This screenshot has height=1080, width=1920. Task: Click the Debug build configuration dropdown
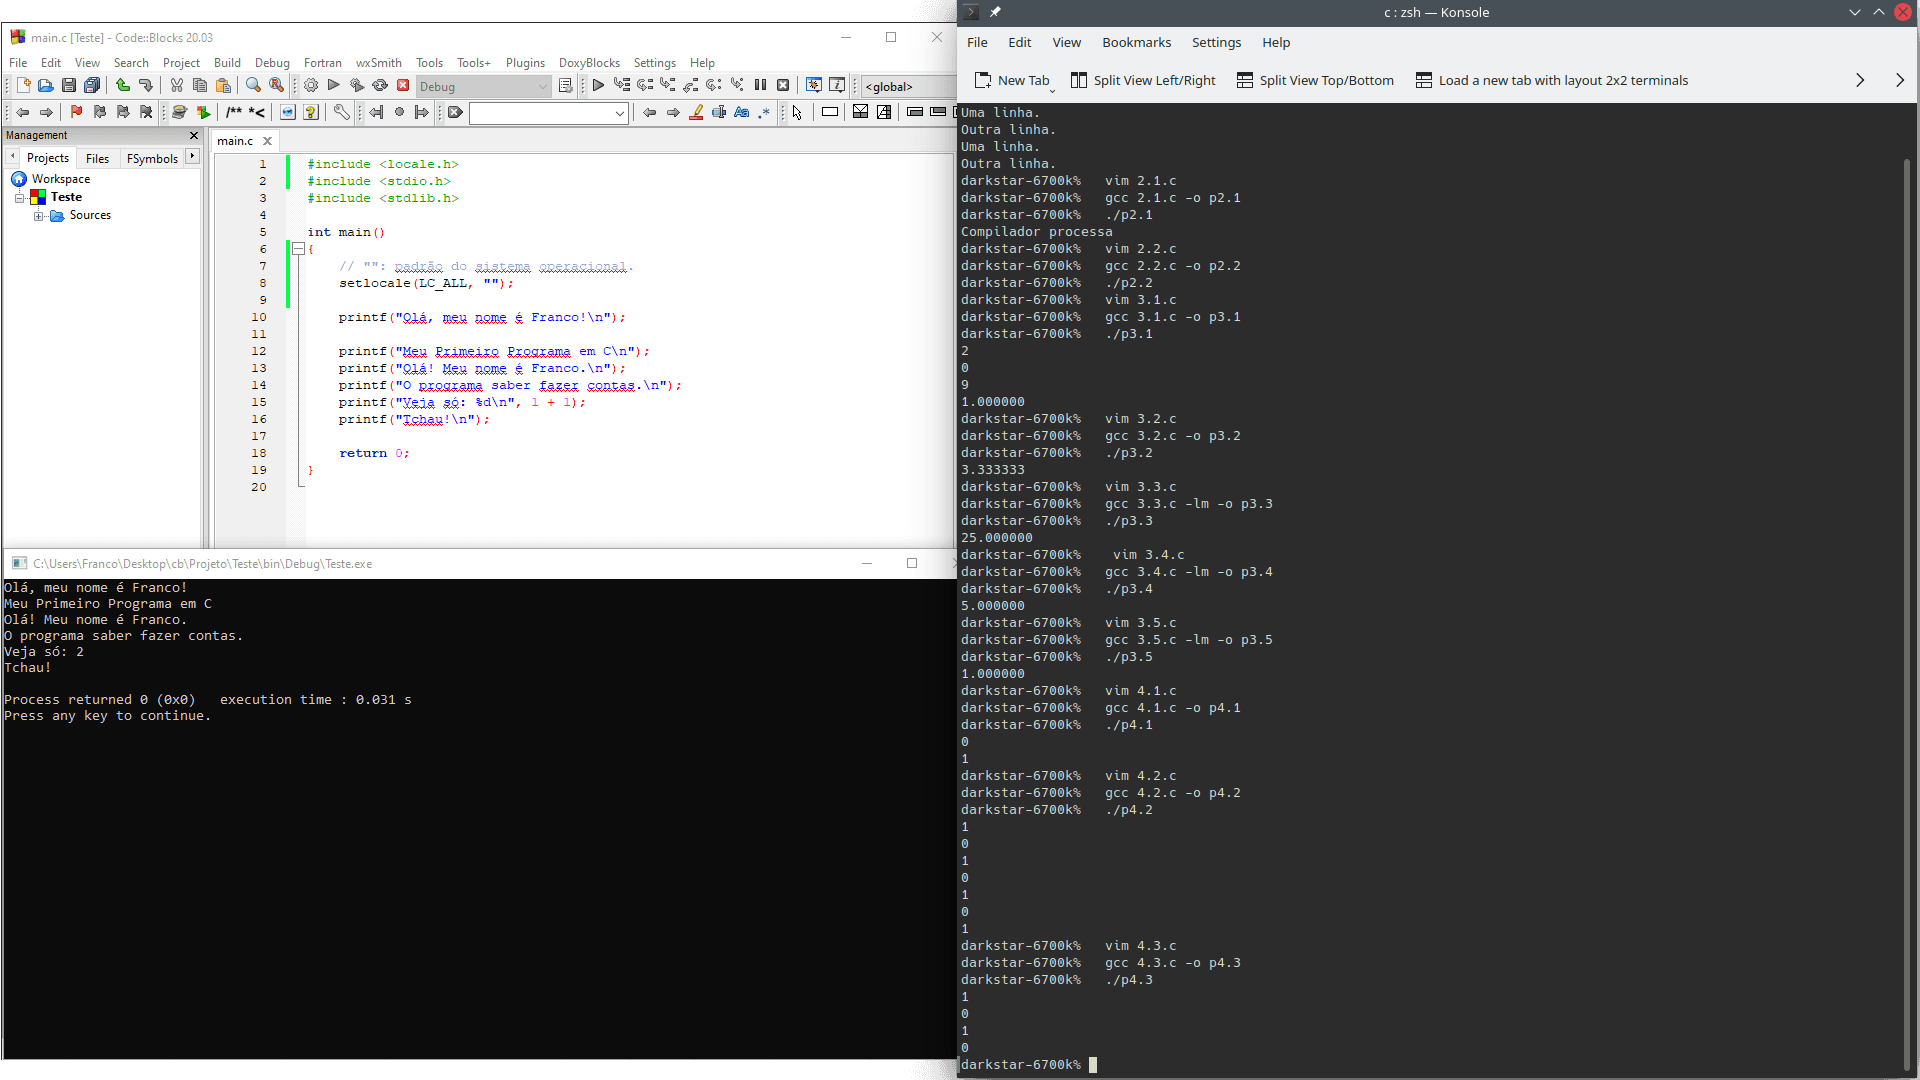click(483, 86)
